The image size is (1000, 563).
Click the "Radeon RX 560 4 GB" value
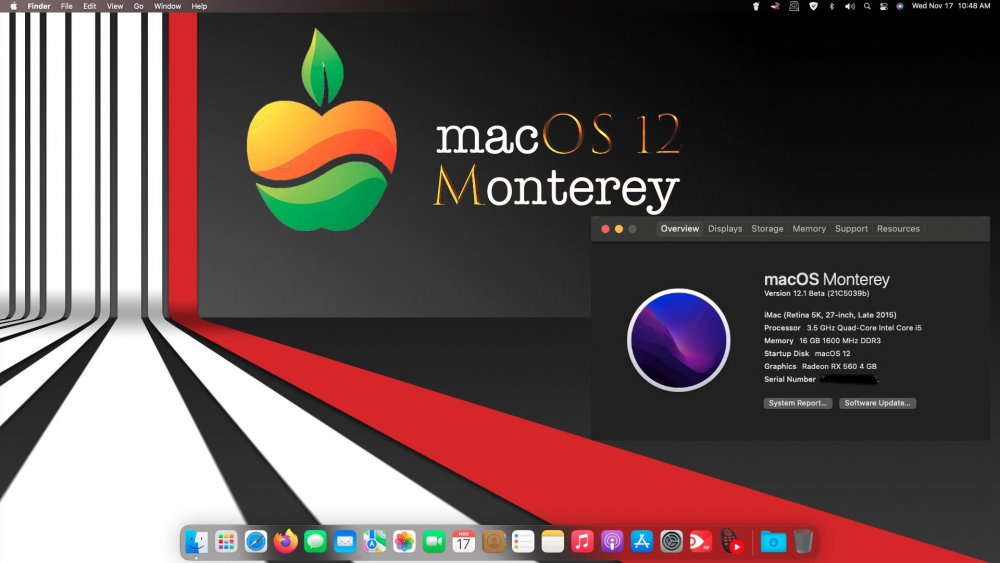pyautogui.click(x=839, y=366)
